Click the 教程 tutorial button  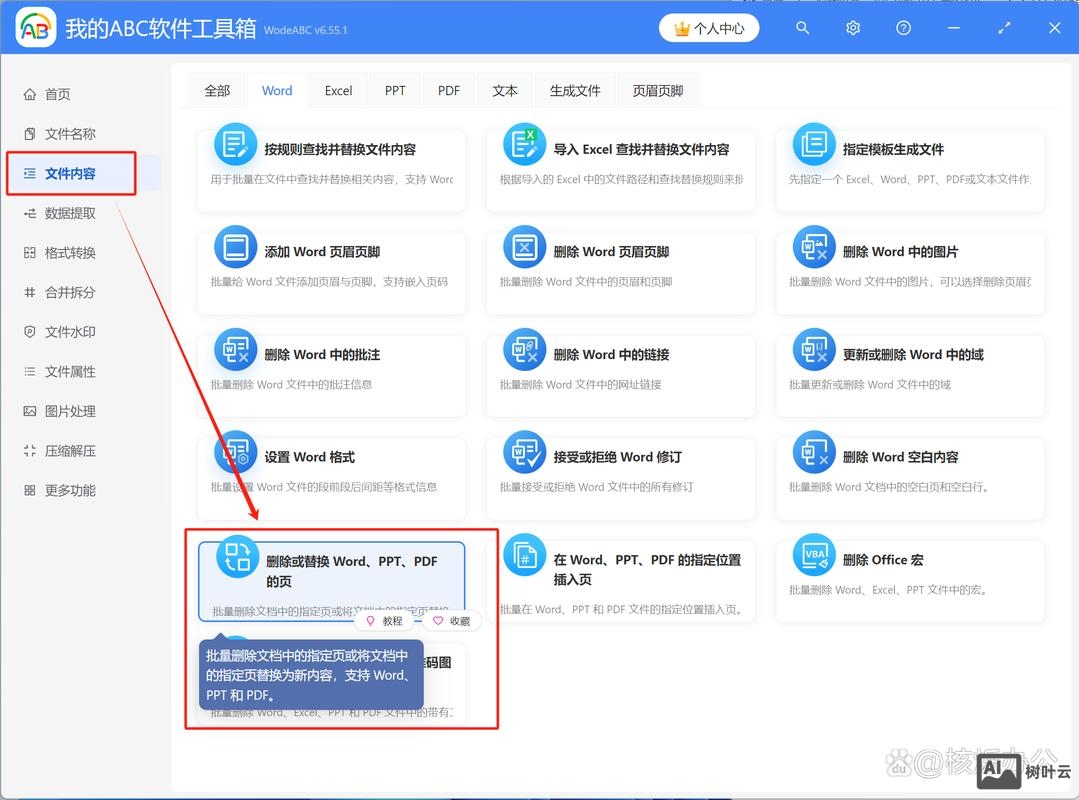click(x=384, y=621)
